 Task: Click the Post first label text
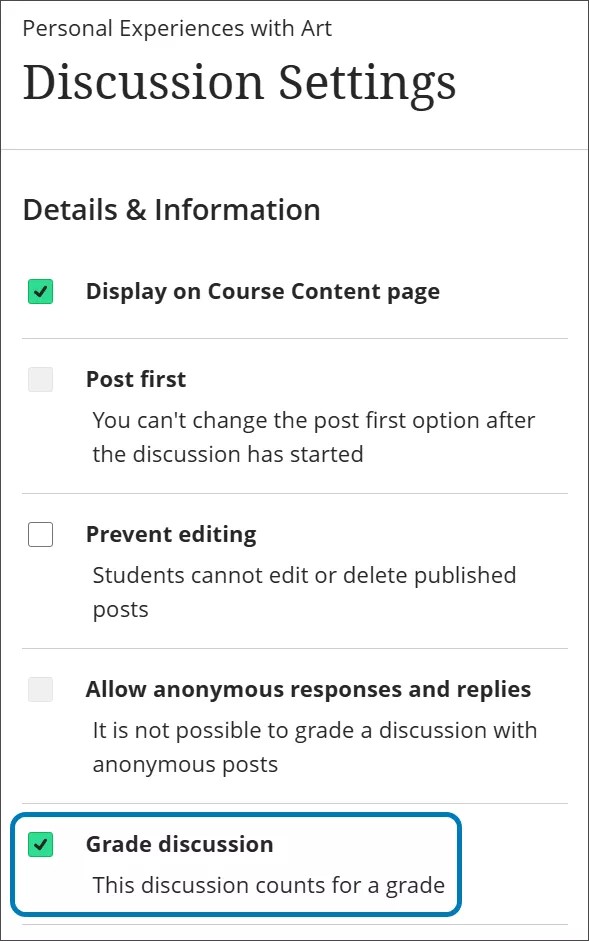point(136,379)
